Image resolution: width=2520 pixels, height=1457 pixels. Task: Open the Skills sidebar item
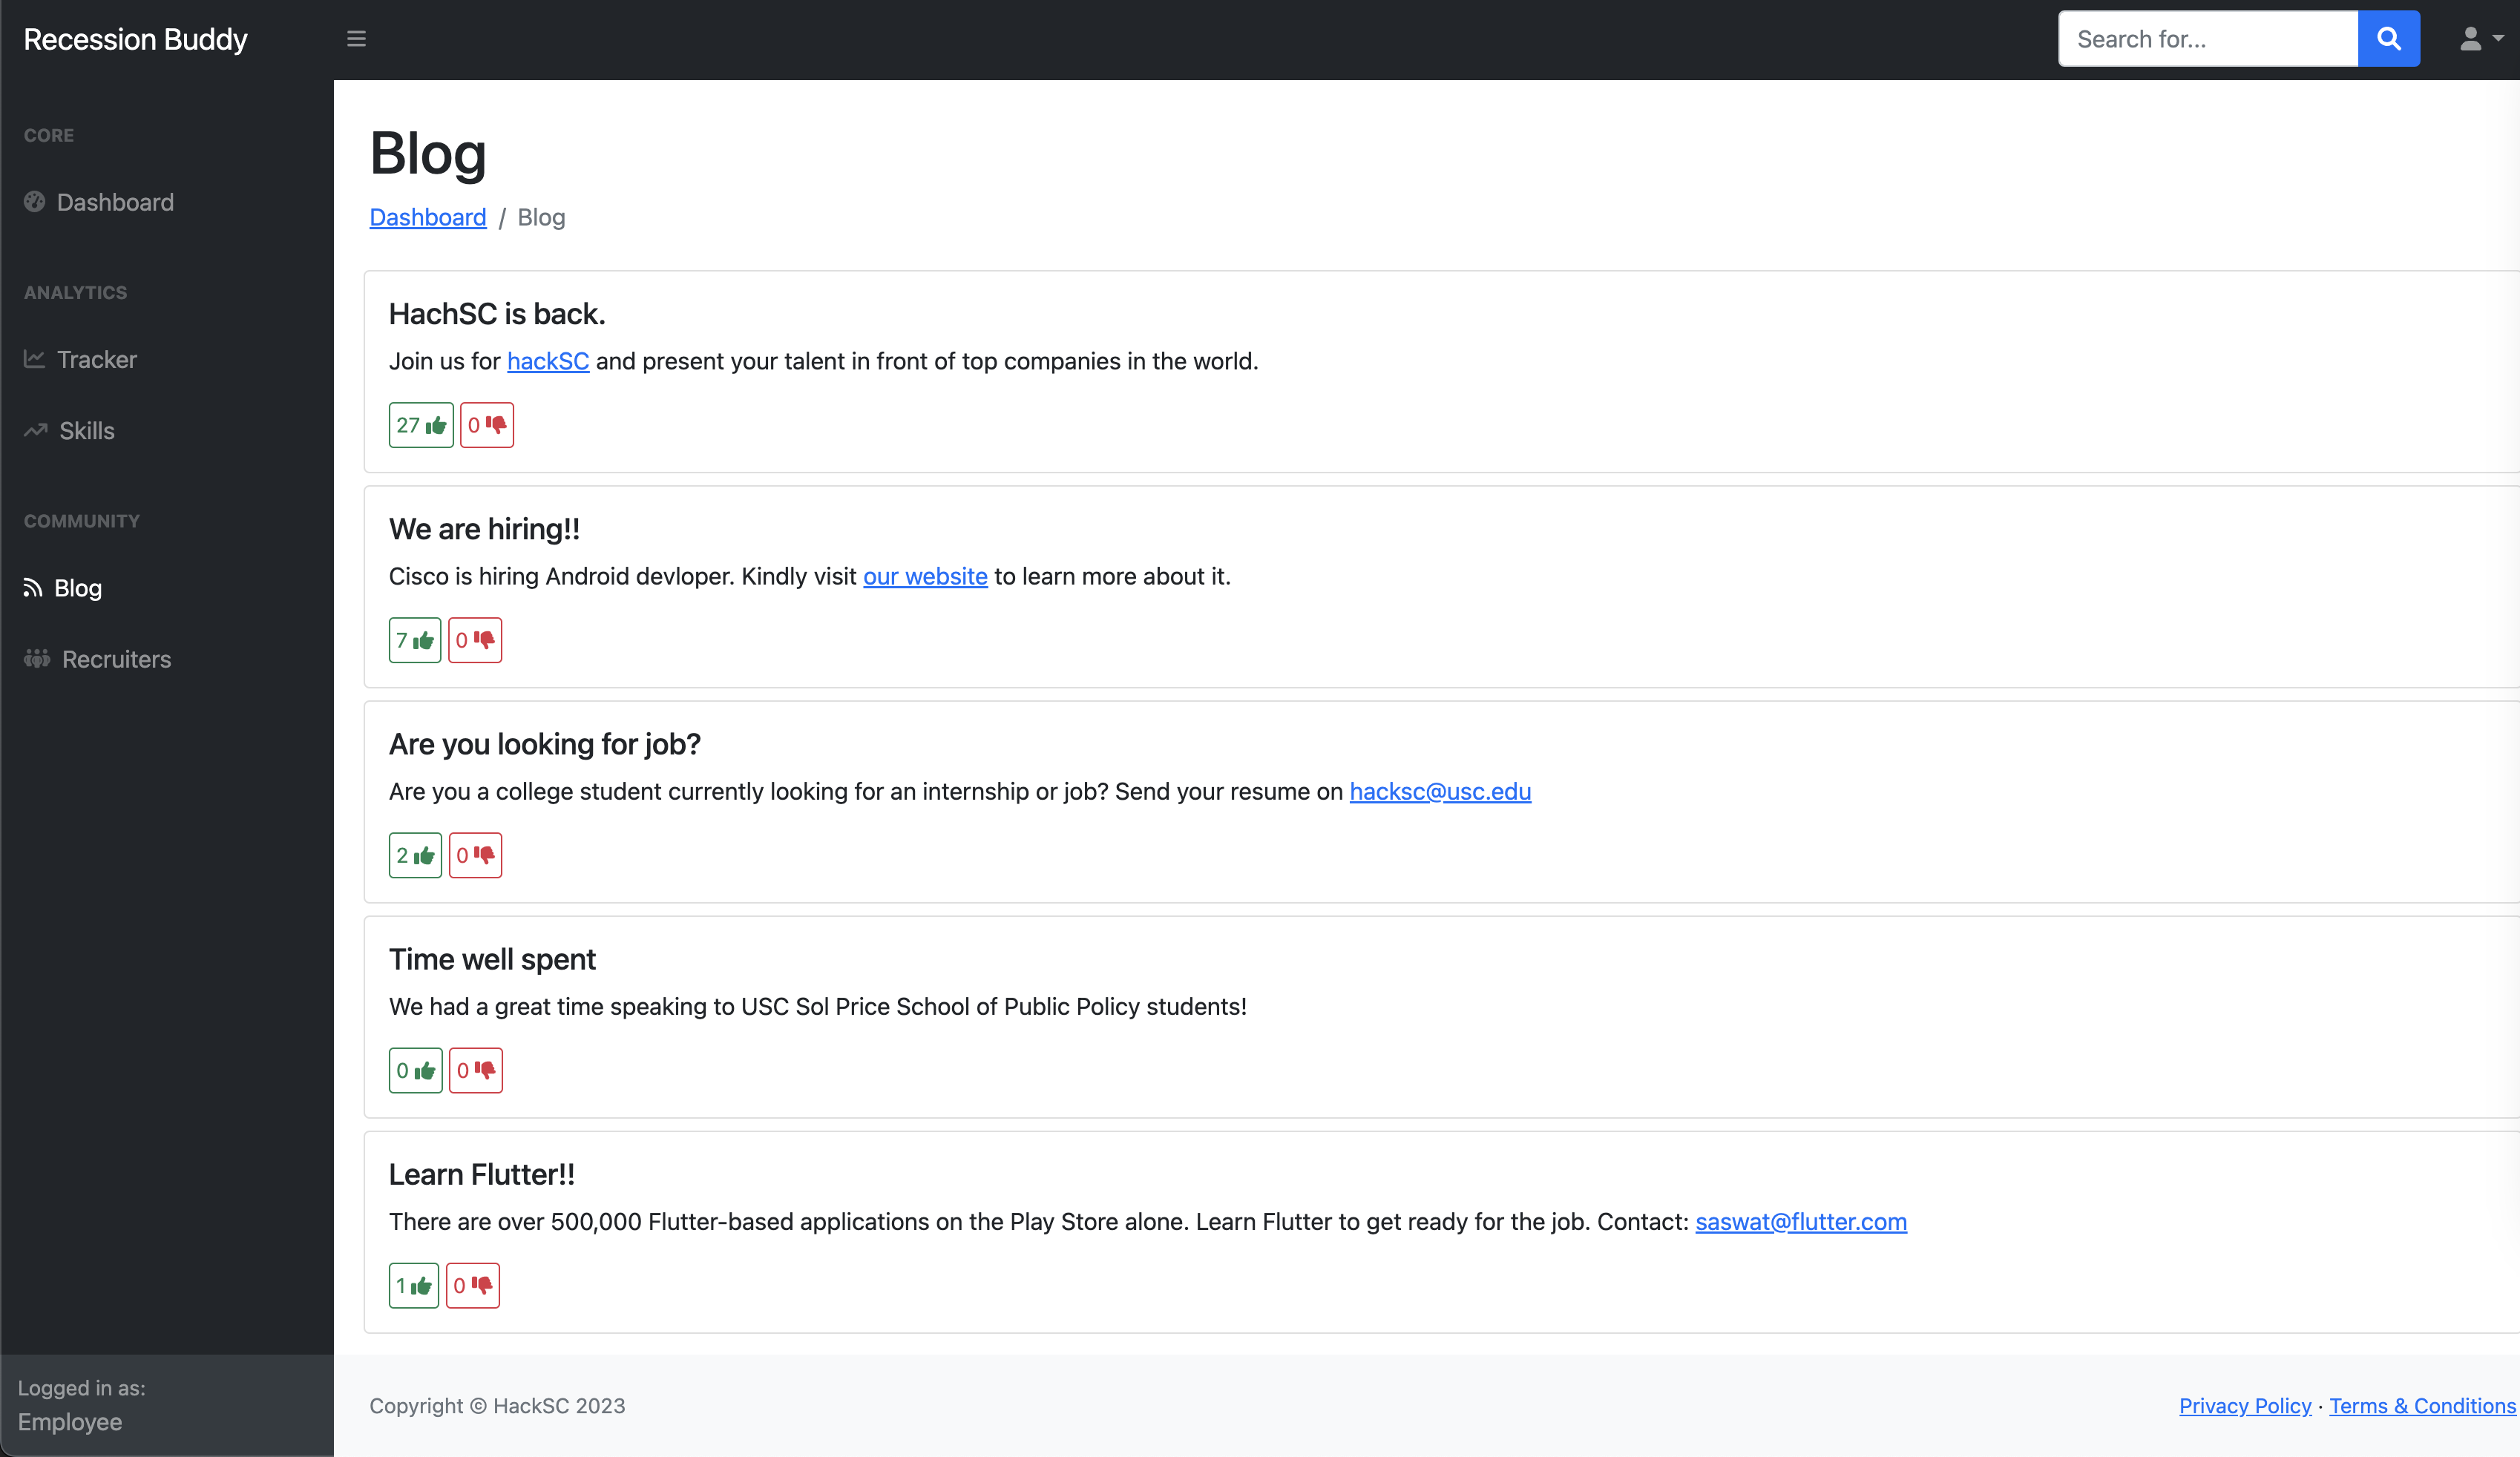86,431
